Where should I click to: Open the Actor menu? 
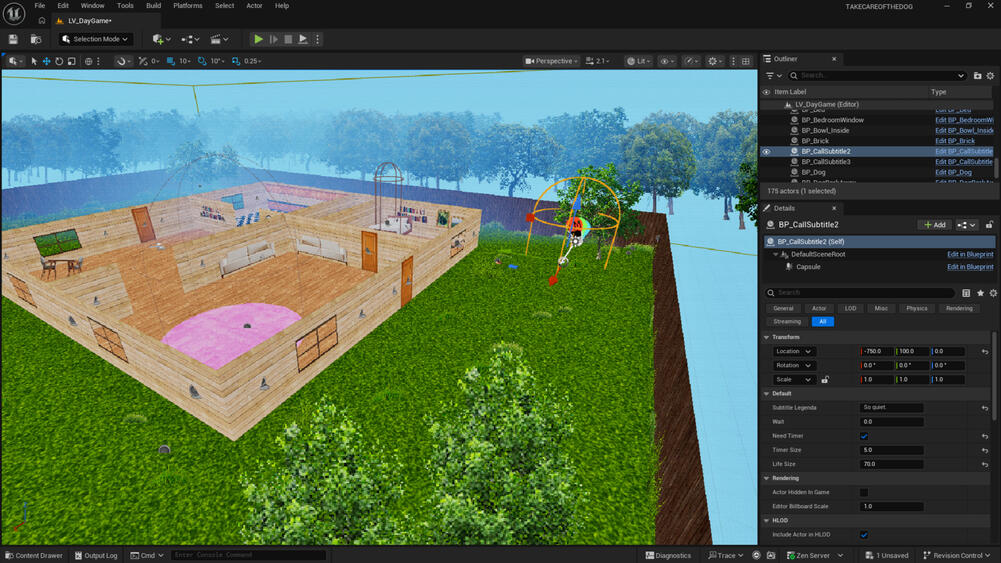254,6
